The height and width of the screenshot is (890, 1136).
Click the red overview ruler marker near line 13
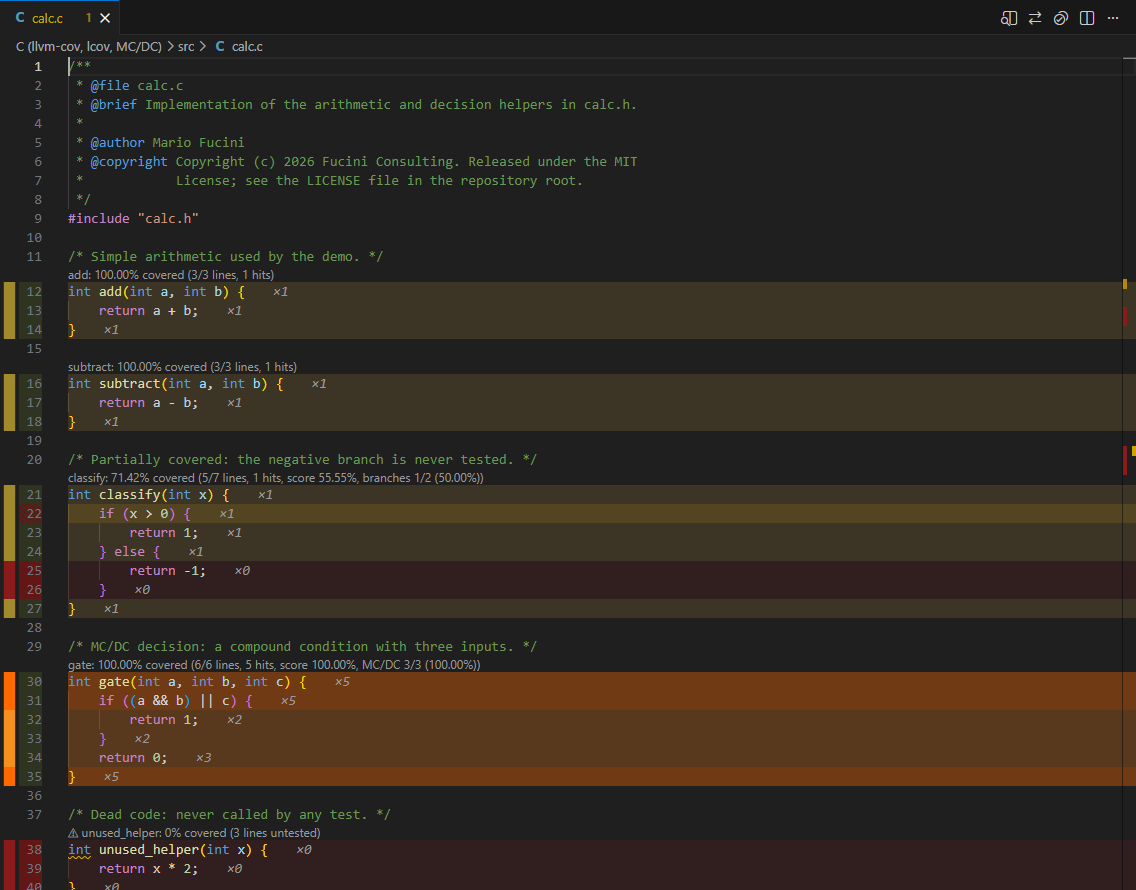1125,316
